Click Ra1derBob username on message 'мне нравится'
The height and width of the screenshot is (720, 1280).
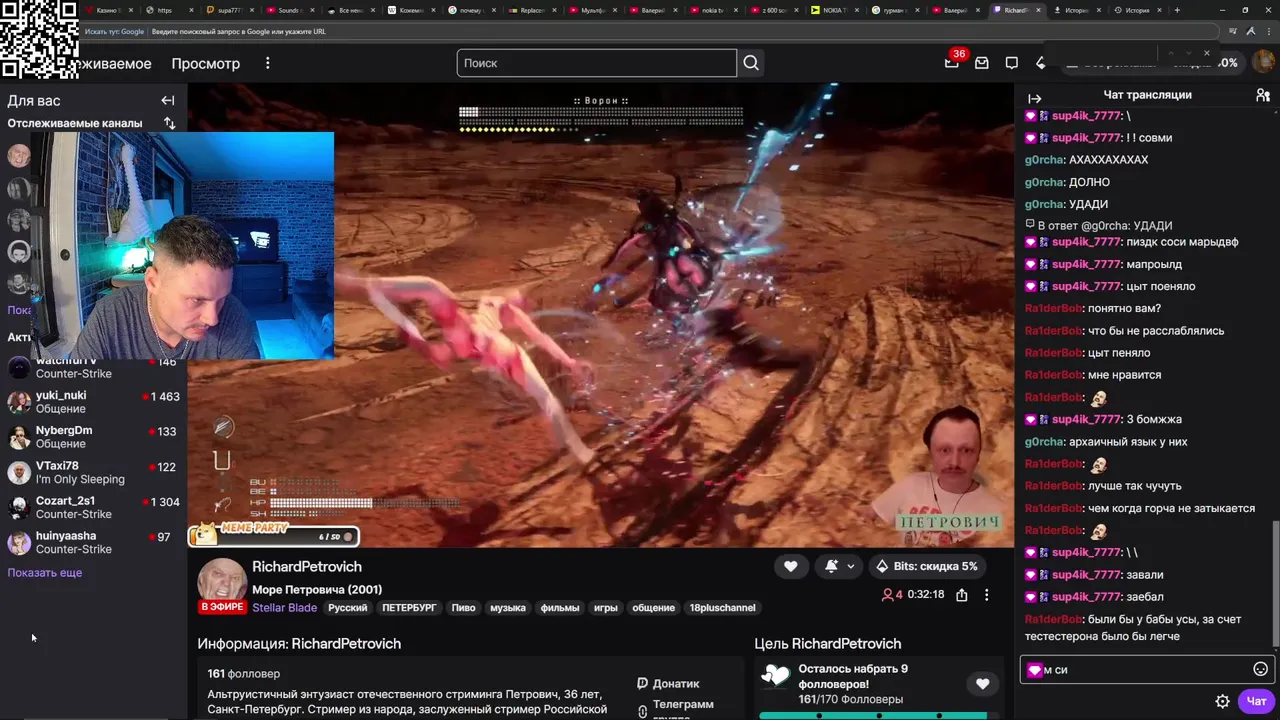[x=1054, y=375]
